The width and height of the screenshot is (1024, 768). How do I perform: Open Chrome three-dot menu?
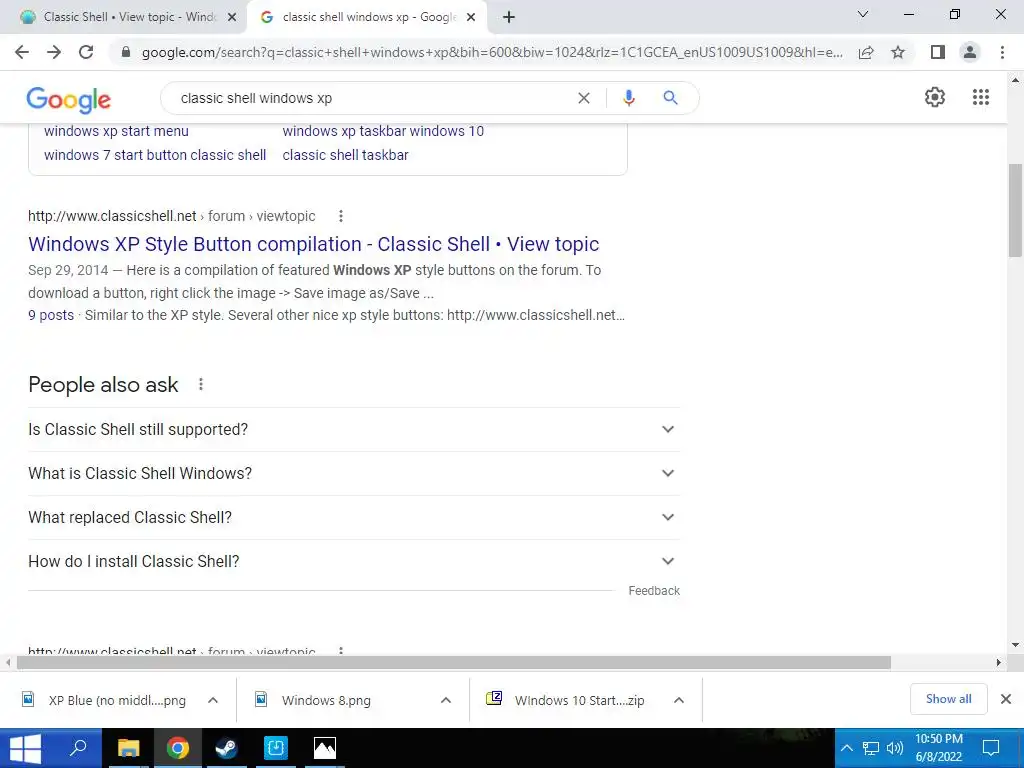coord(1002,52)
